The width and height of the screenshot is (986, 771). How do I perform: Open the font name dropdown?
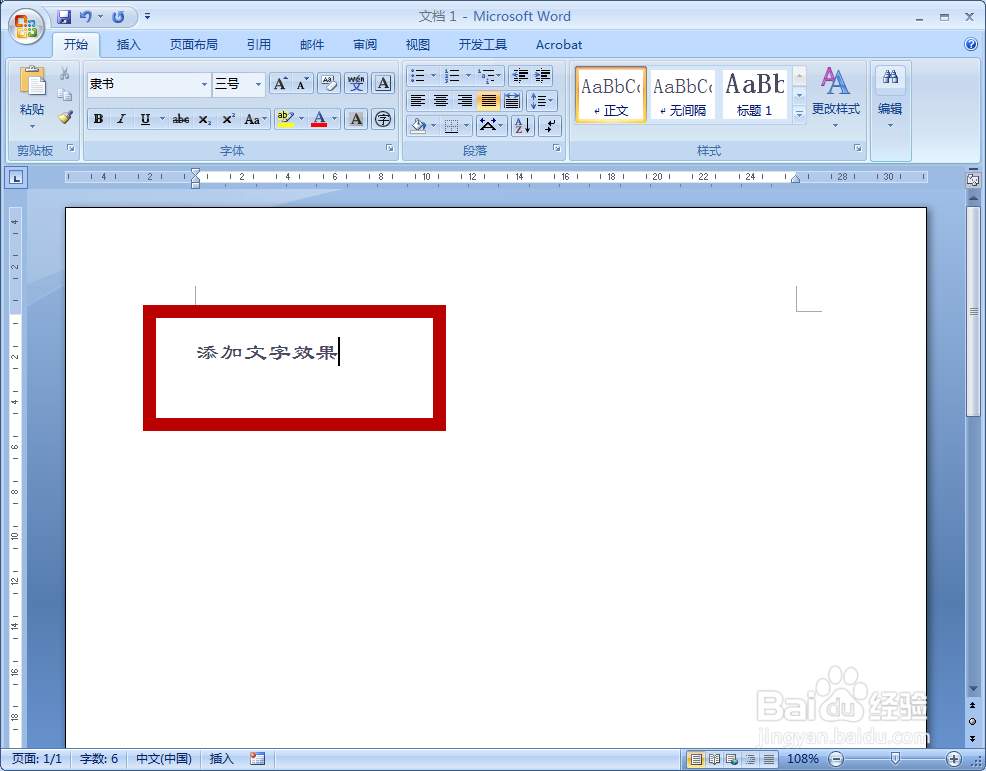coord(207,84)
